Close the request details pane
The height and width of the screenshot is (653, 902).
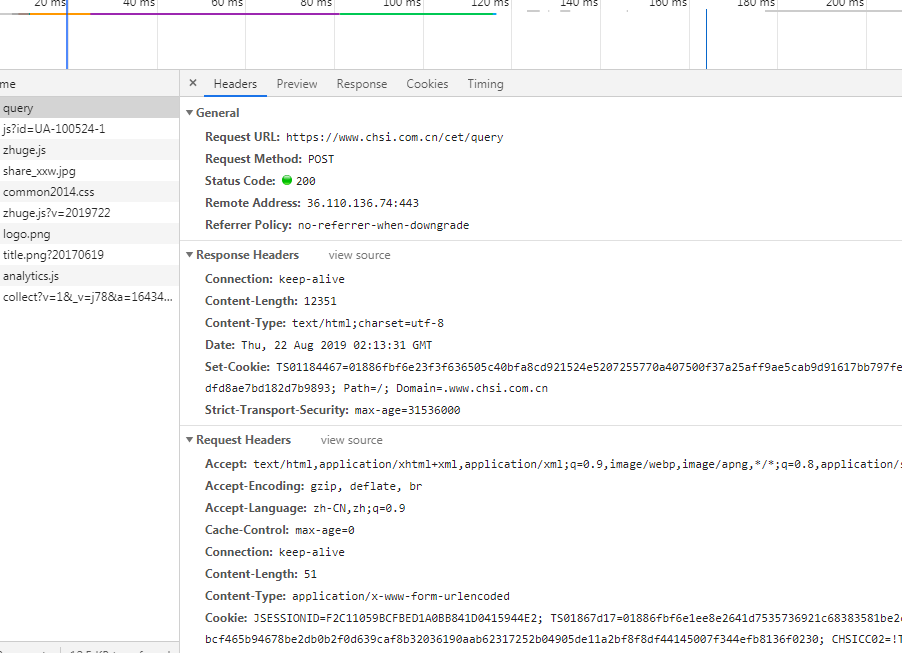click(191, 83)
